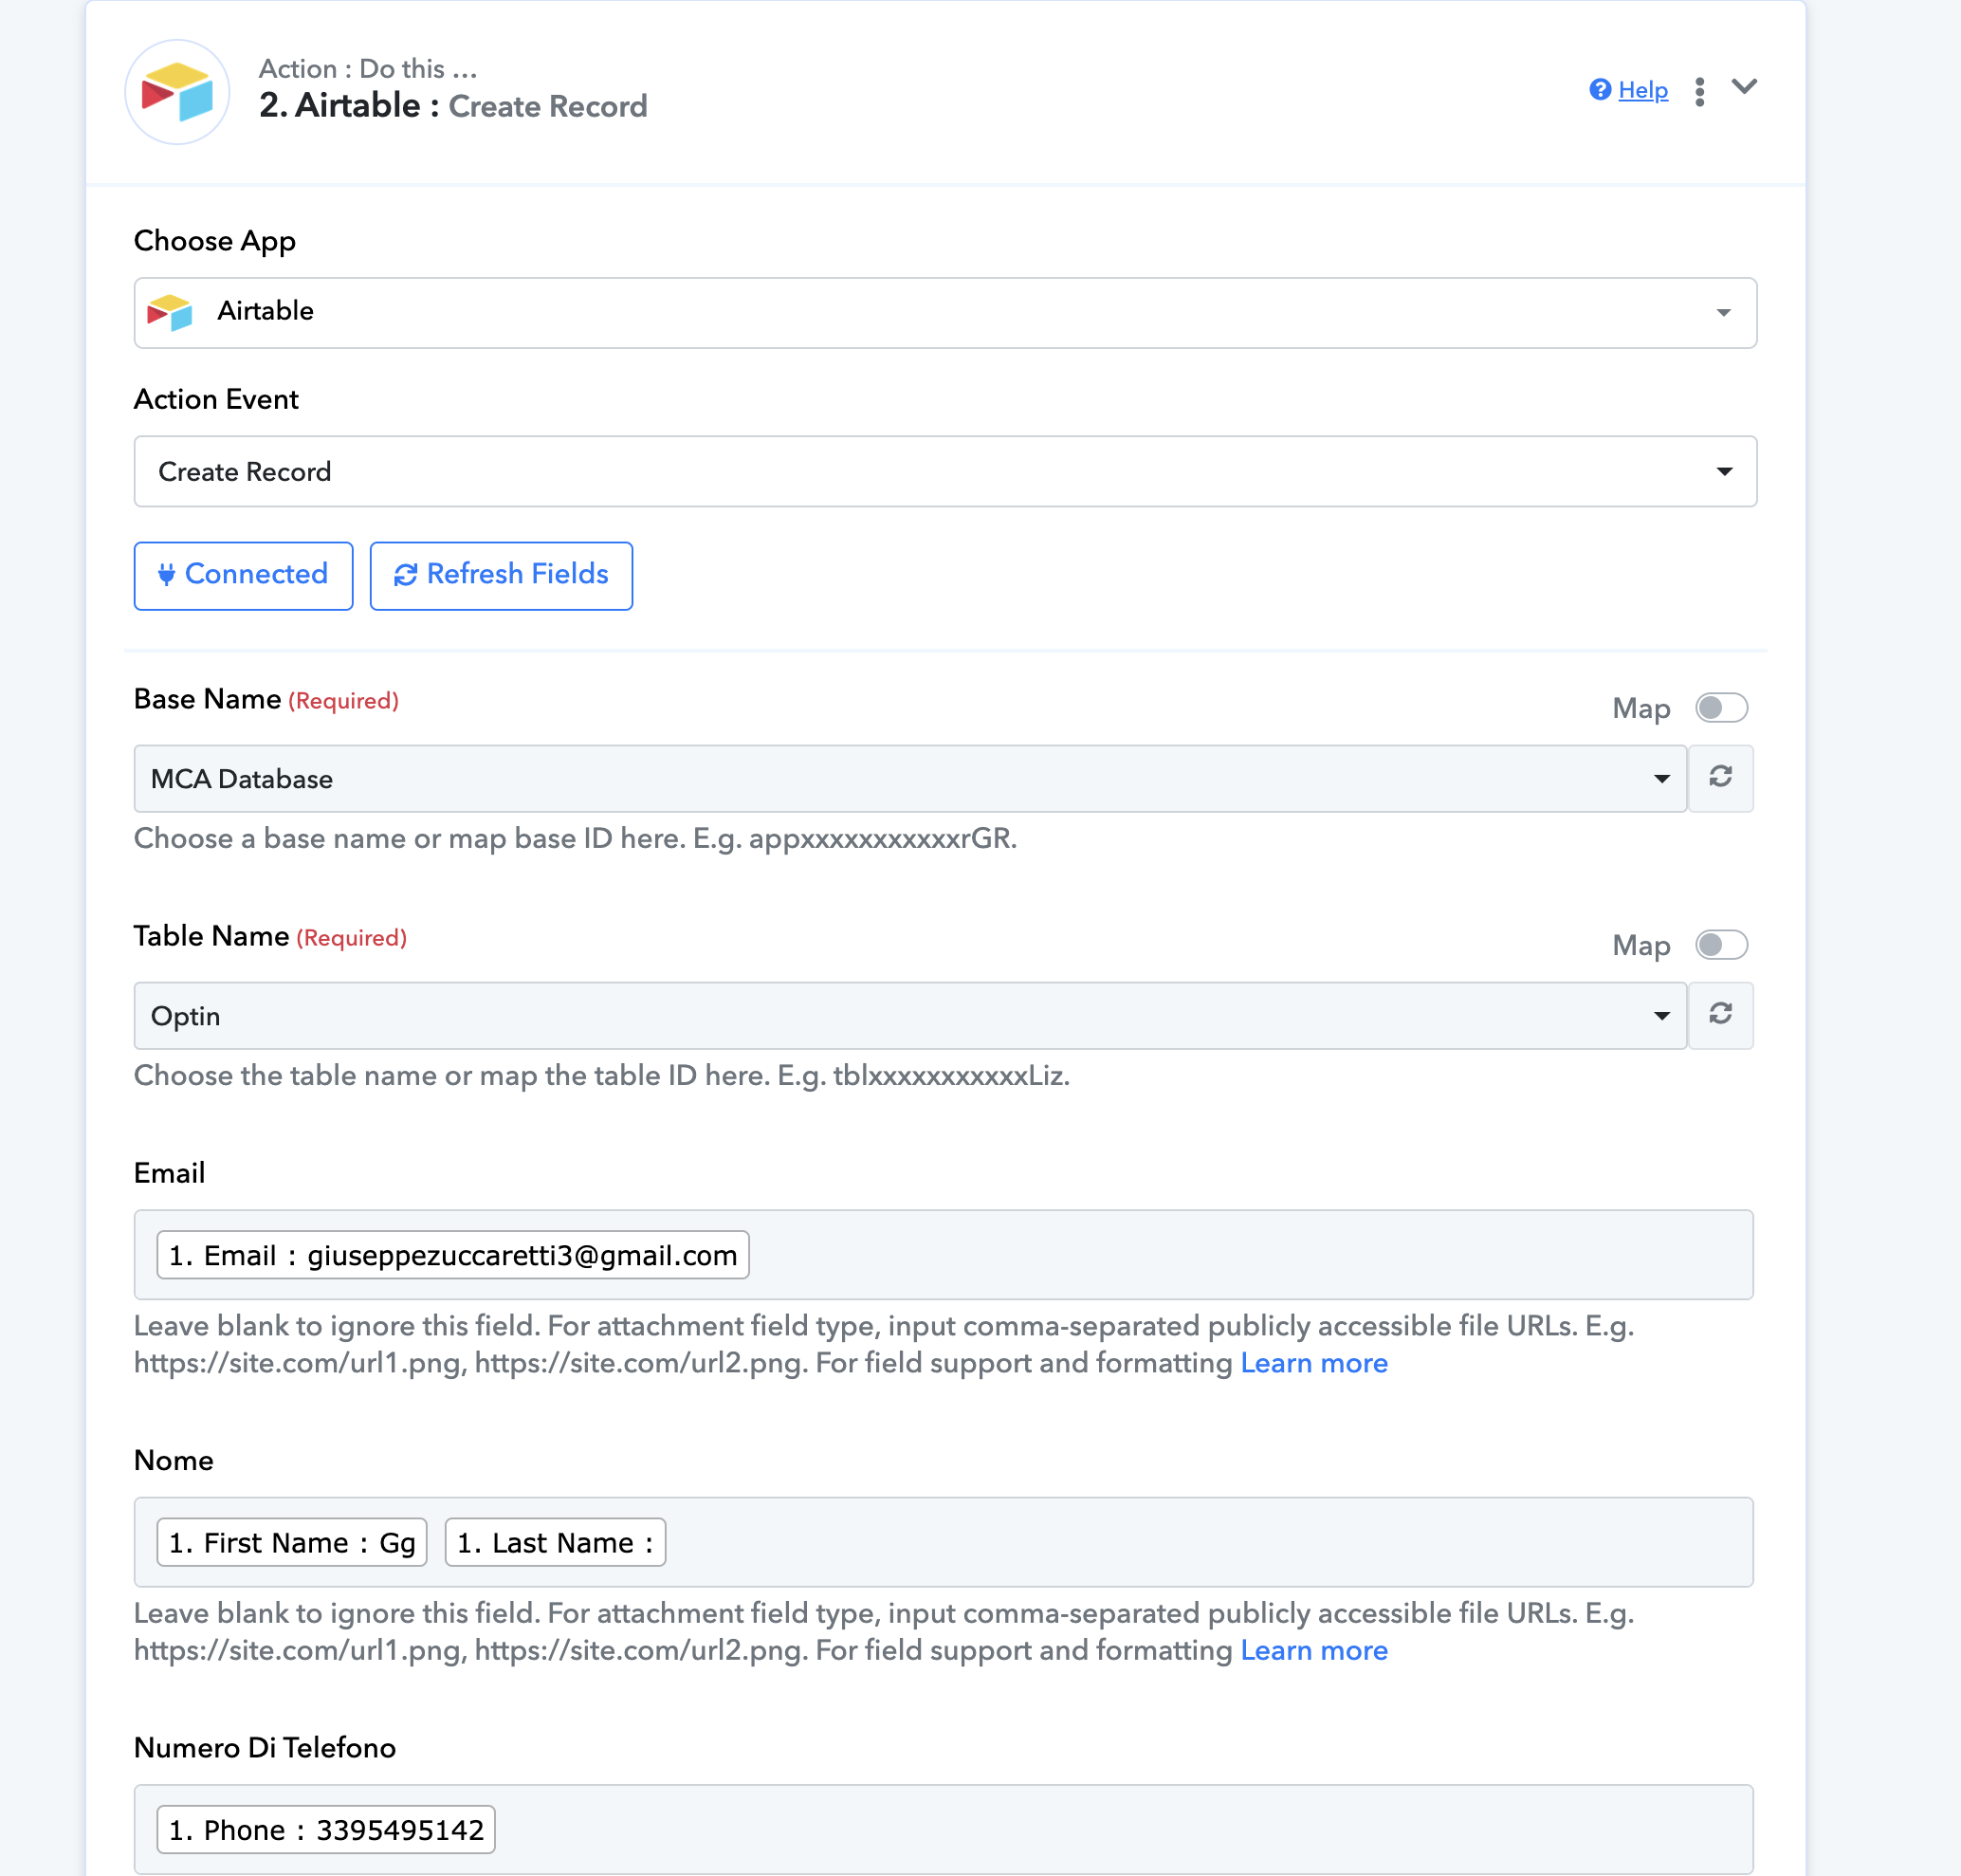The height and width of the screenshot is (1876, 1961).
Task: Open the Base Name dropdown showing MCA Database
Action: pos(910,778)
